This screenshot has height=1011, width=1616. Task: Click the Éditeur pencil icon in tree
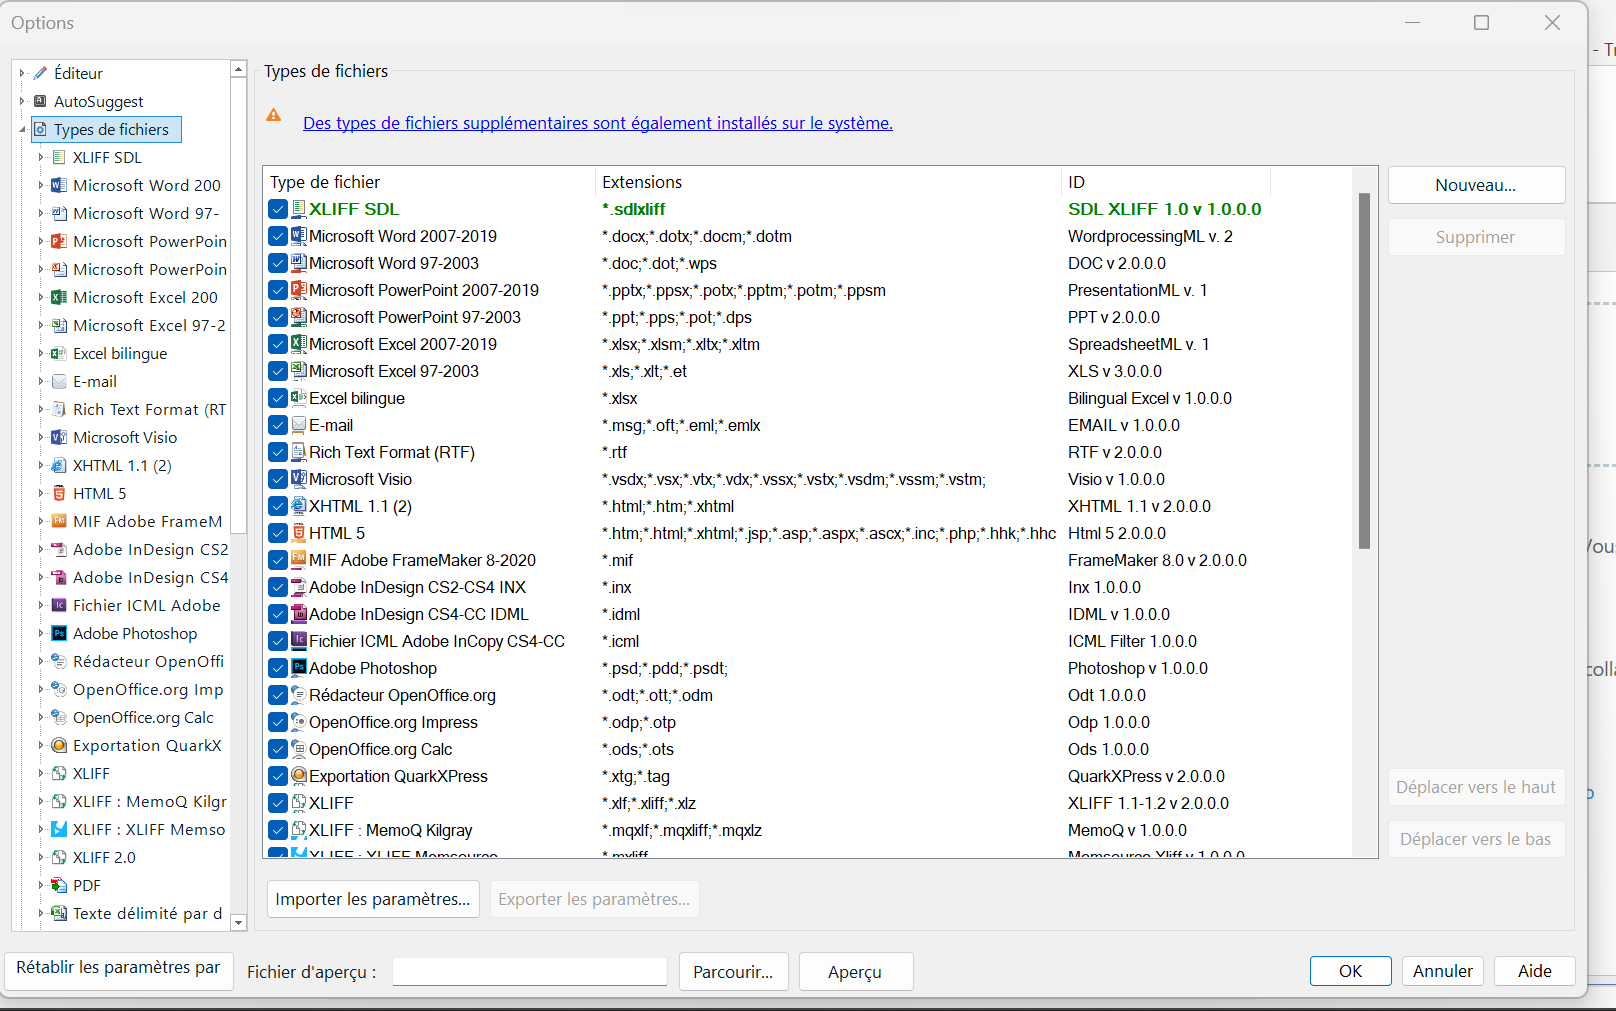(40, 73)
